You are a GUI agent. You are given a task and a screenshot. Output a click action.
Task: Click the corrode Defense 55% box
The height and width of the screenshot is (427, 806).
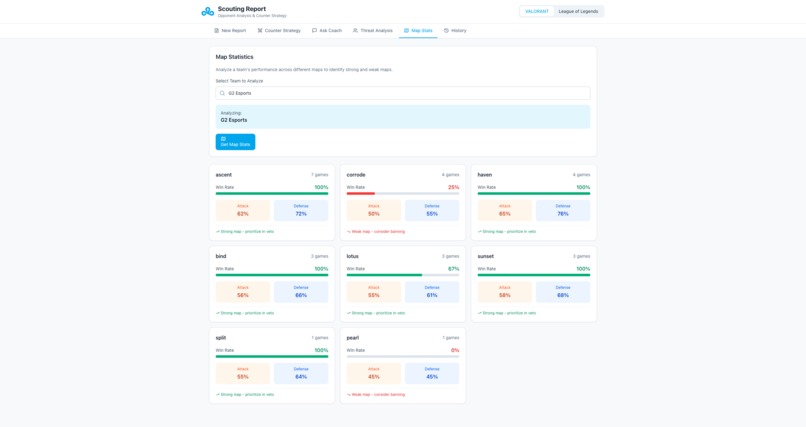point(432,211)
